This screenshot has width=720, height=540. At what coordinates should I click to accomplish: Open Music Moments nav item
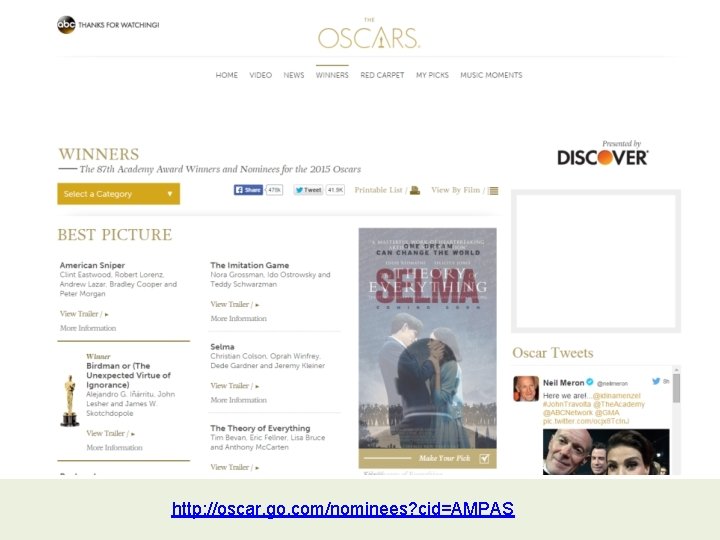(491, 75)
